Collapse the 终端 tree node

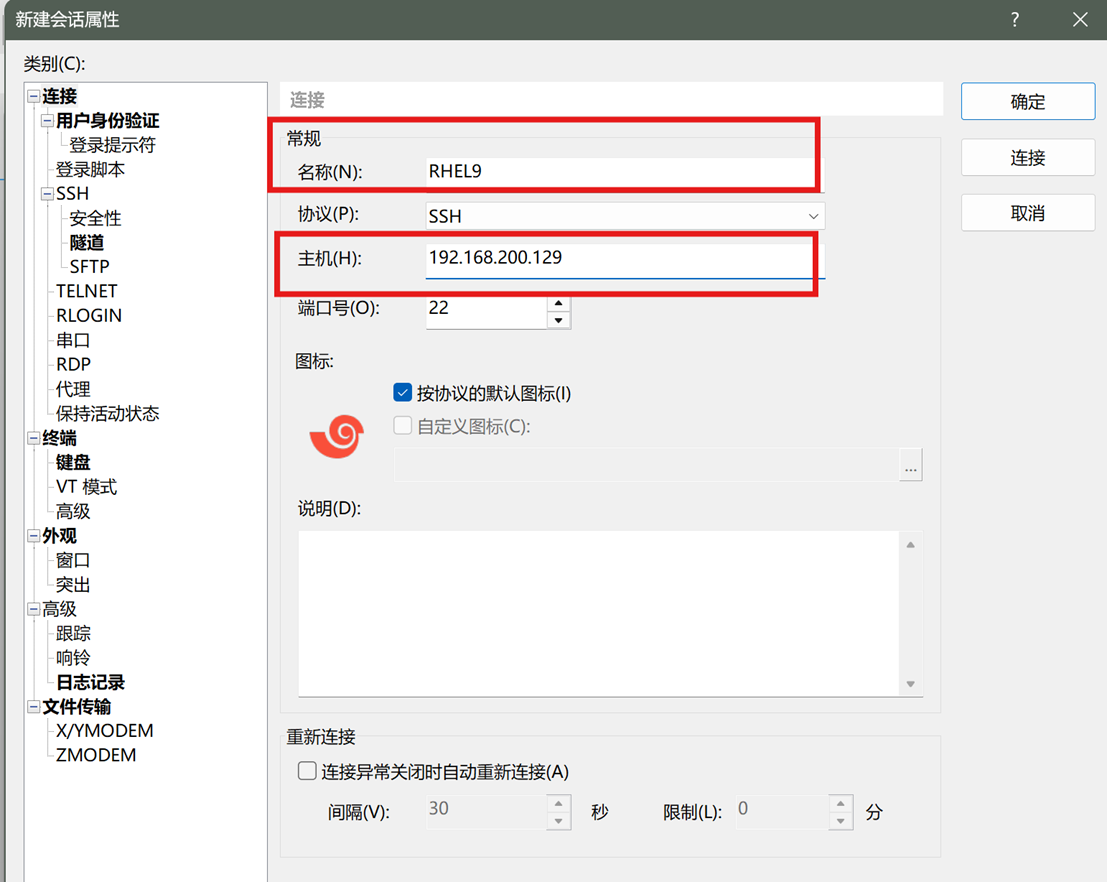click(33, 438)
